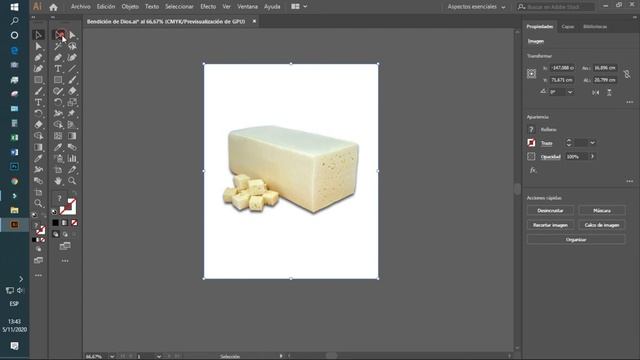Enable Draw Inside mode in two-column toolbar
Viewport: 640px width, 360px height.
pyautogui.click(x=74, y=234)
